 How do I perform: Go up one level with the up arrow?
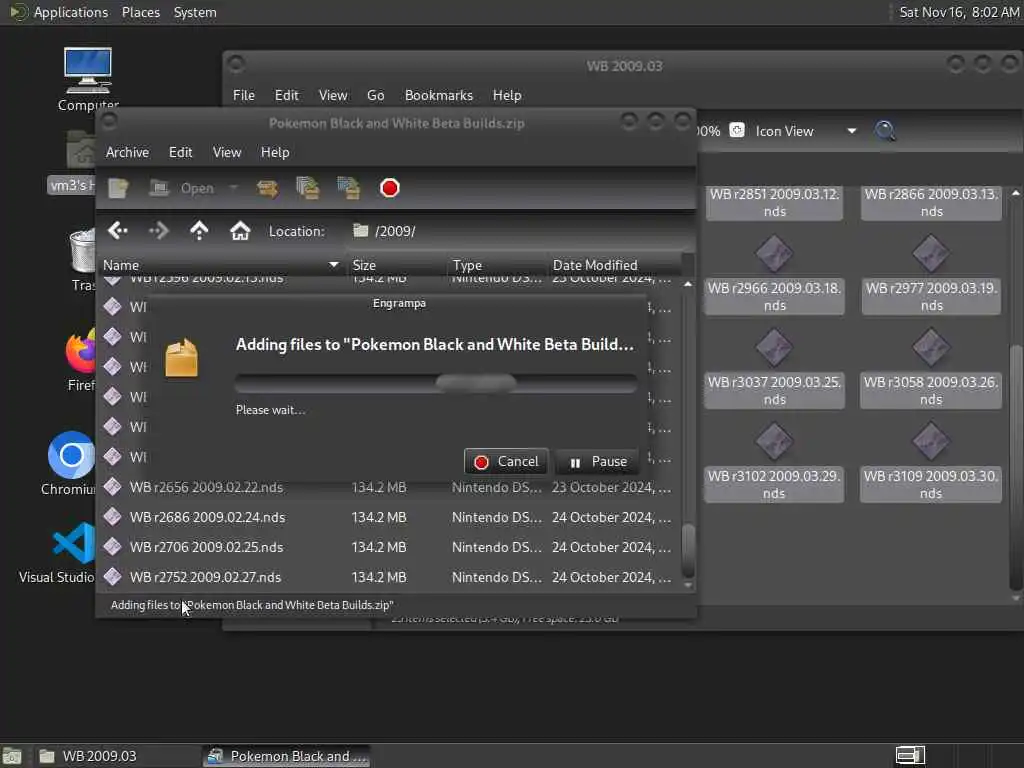point(199,231)
